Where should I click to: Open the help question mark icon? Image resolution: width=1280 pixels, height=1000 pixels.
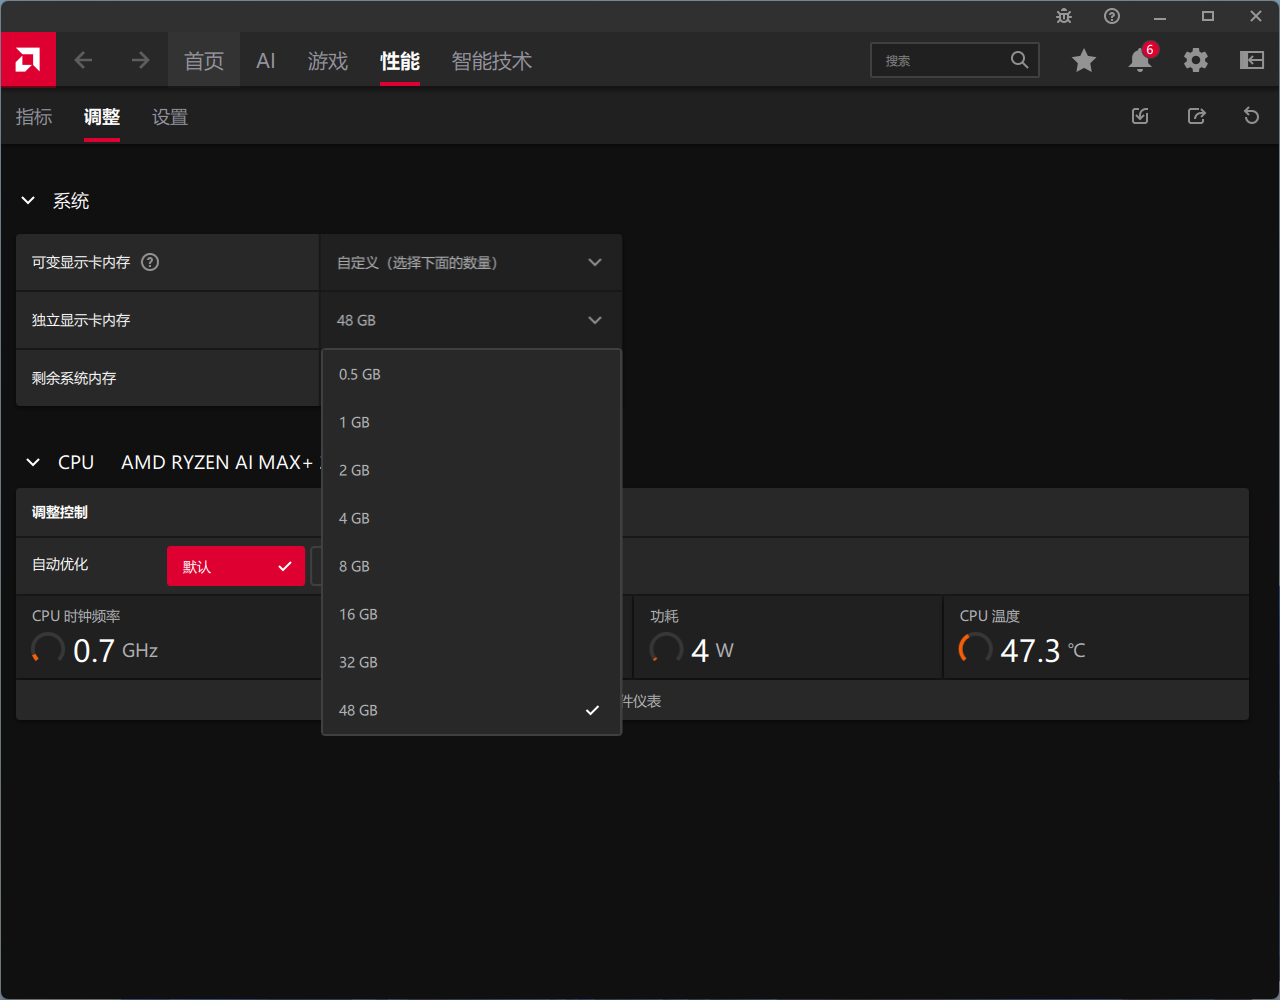tap(1112, 16)
